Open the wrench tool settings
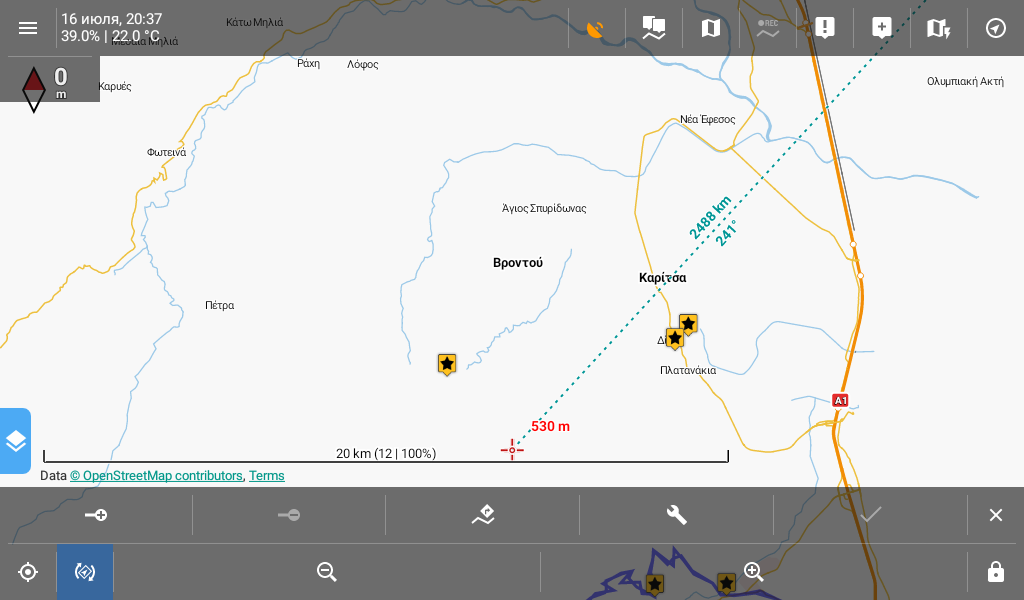This screenshot has height=600, width=1024. tap(677, 515)
